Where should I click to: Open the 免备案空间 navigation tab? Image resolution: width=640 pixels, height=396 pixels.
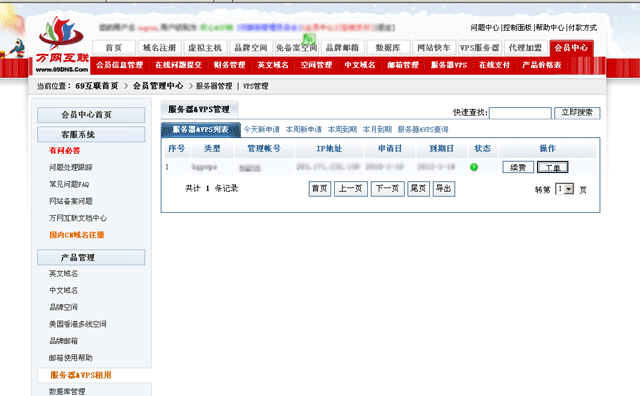coord(296,48)
